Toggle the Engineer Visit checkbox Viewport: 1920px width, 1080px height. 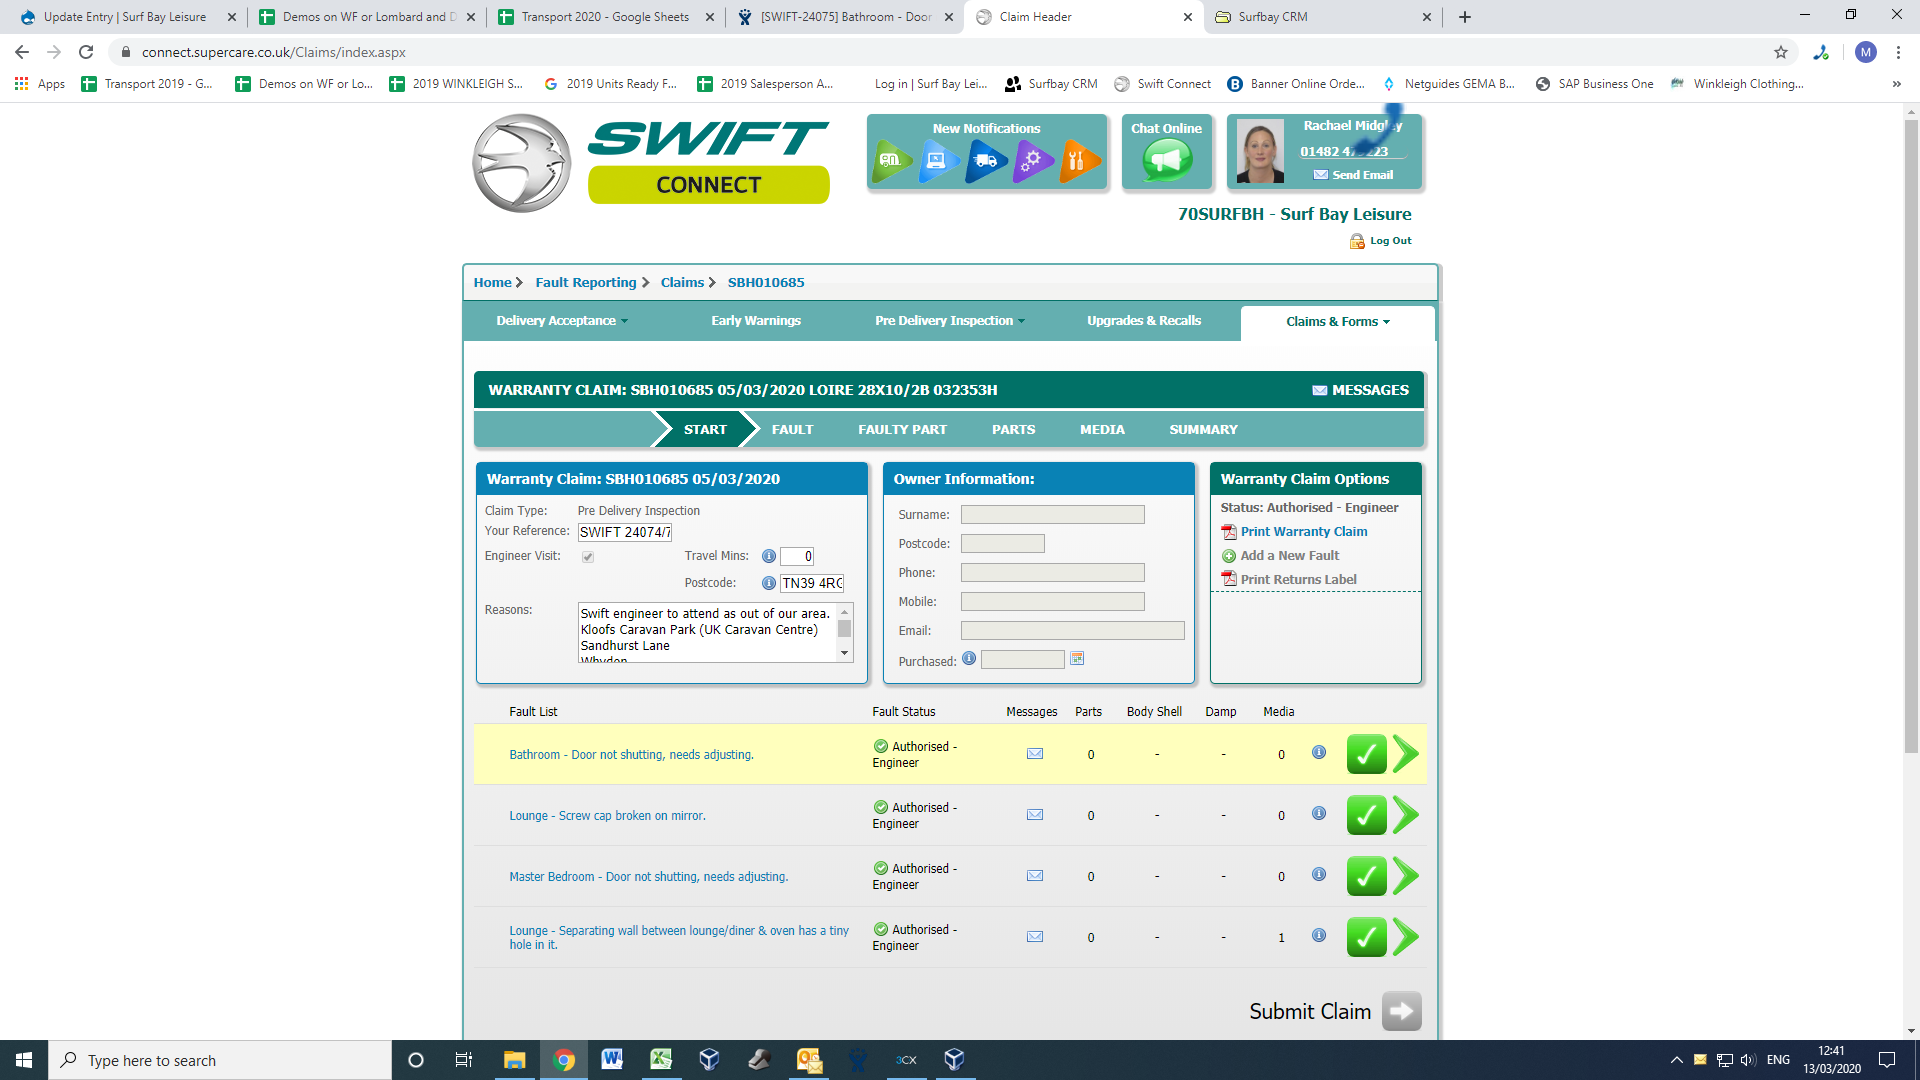tap(588, 557)
